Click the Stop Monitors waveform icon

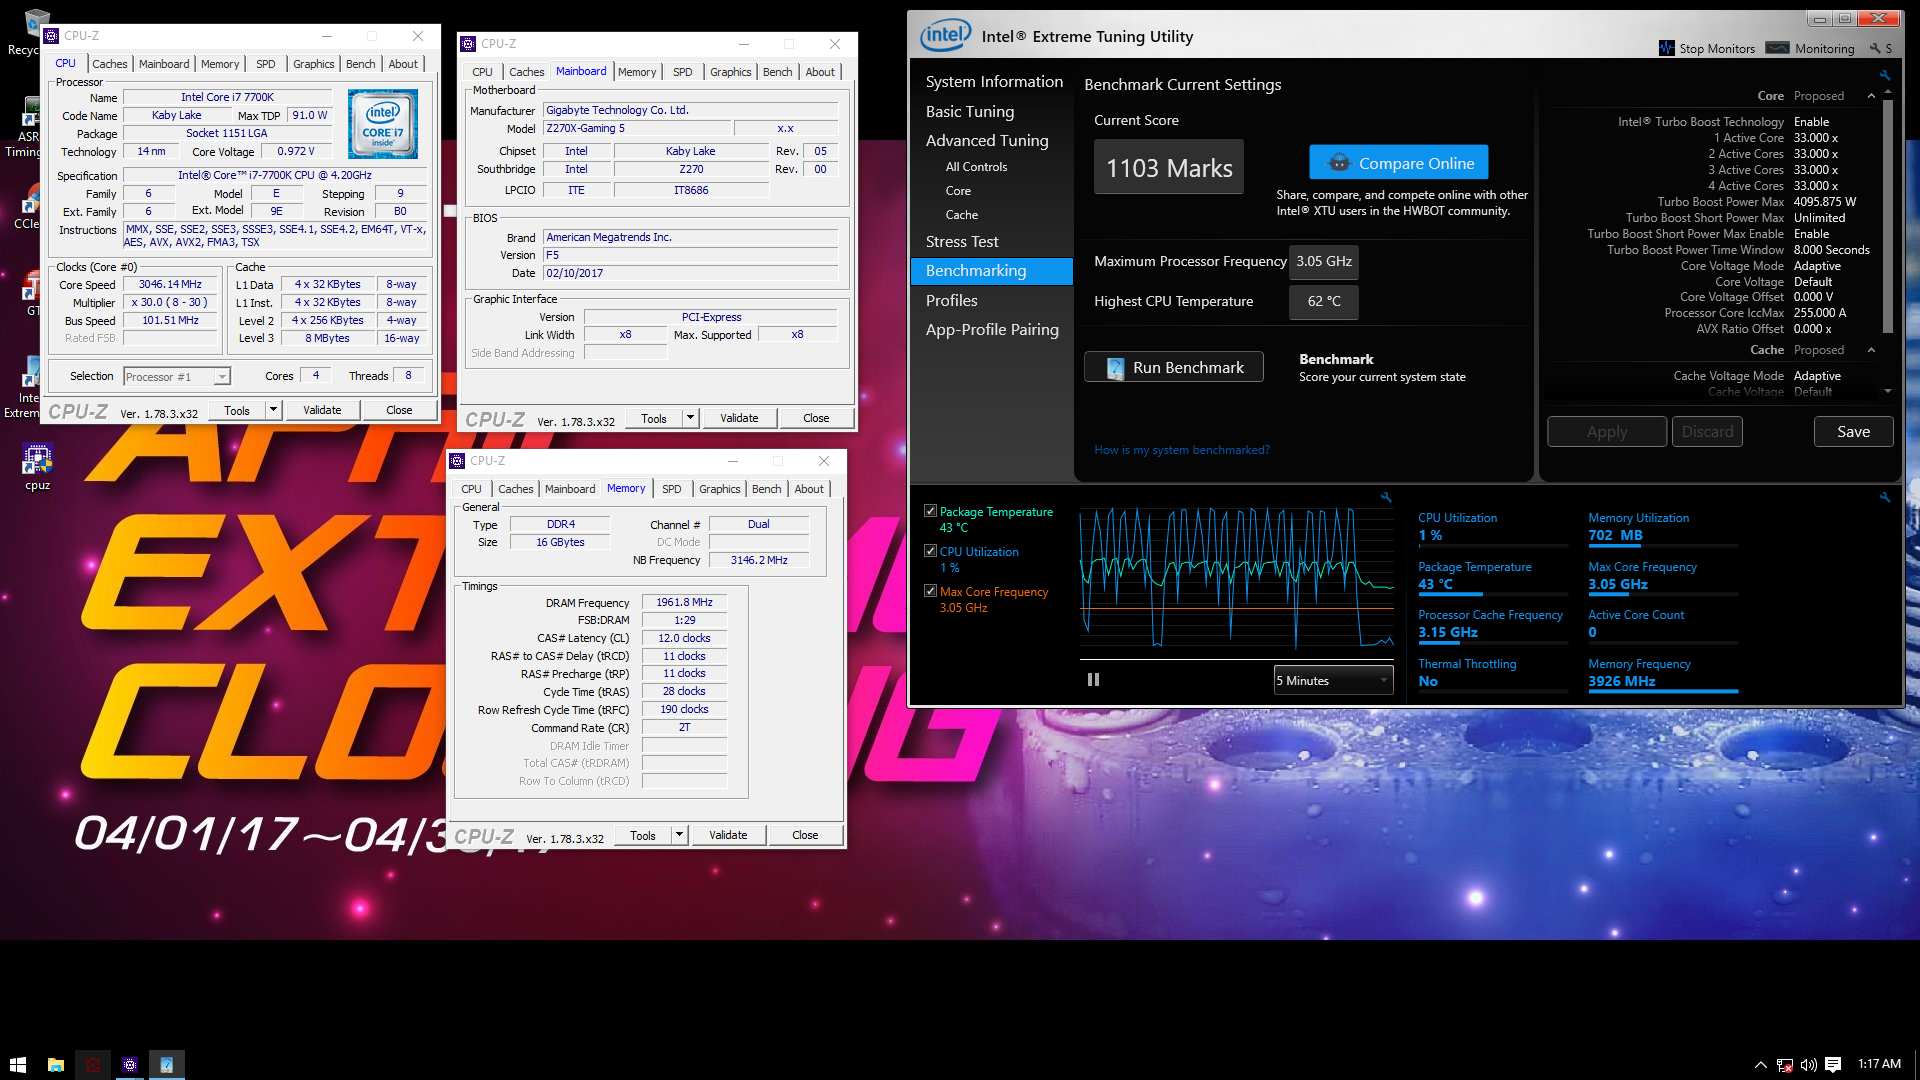(x=1666, y=48)
